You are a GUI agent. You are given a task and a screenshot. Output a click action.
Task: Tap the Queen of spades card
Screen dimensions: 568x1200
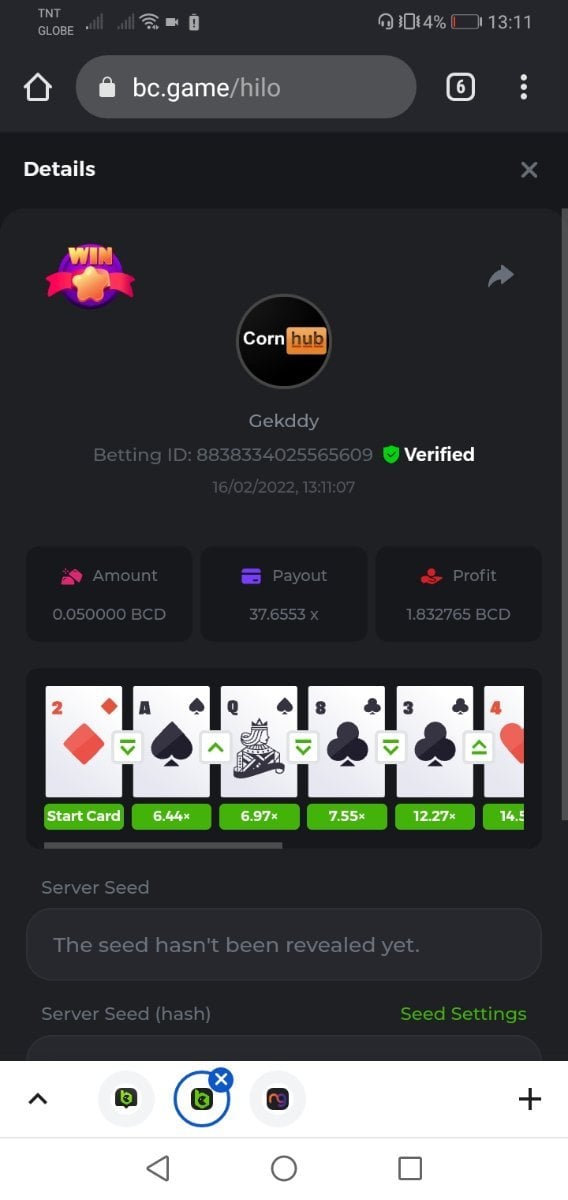pos(259,741)
